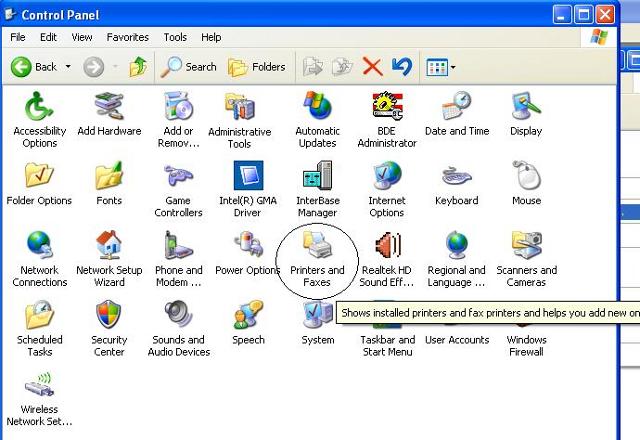Select the Date and Time icon
The width and height of the screenshot is (640, 440).
[x=456, y=106]
